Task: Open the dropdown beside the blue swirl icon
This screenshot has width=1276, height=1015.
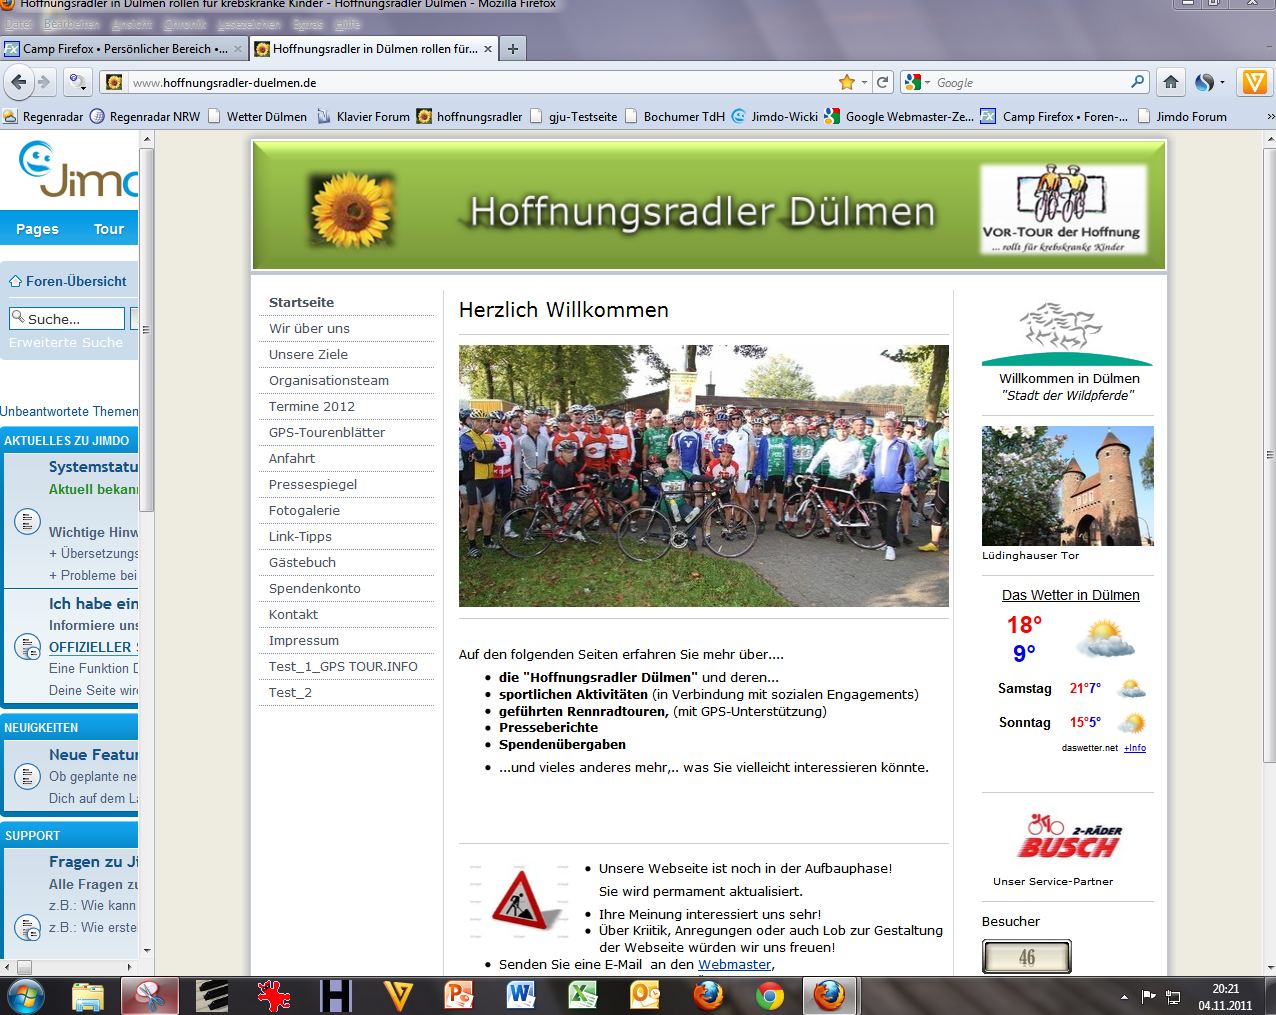Action: coord(1222,82)
